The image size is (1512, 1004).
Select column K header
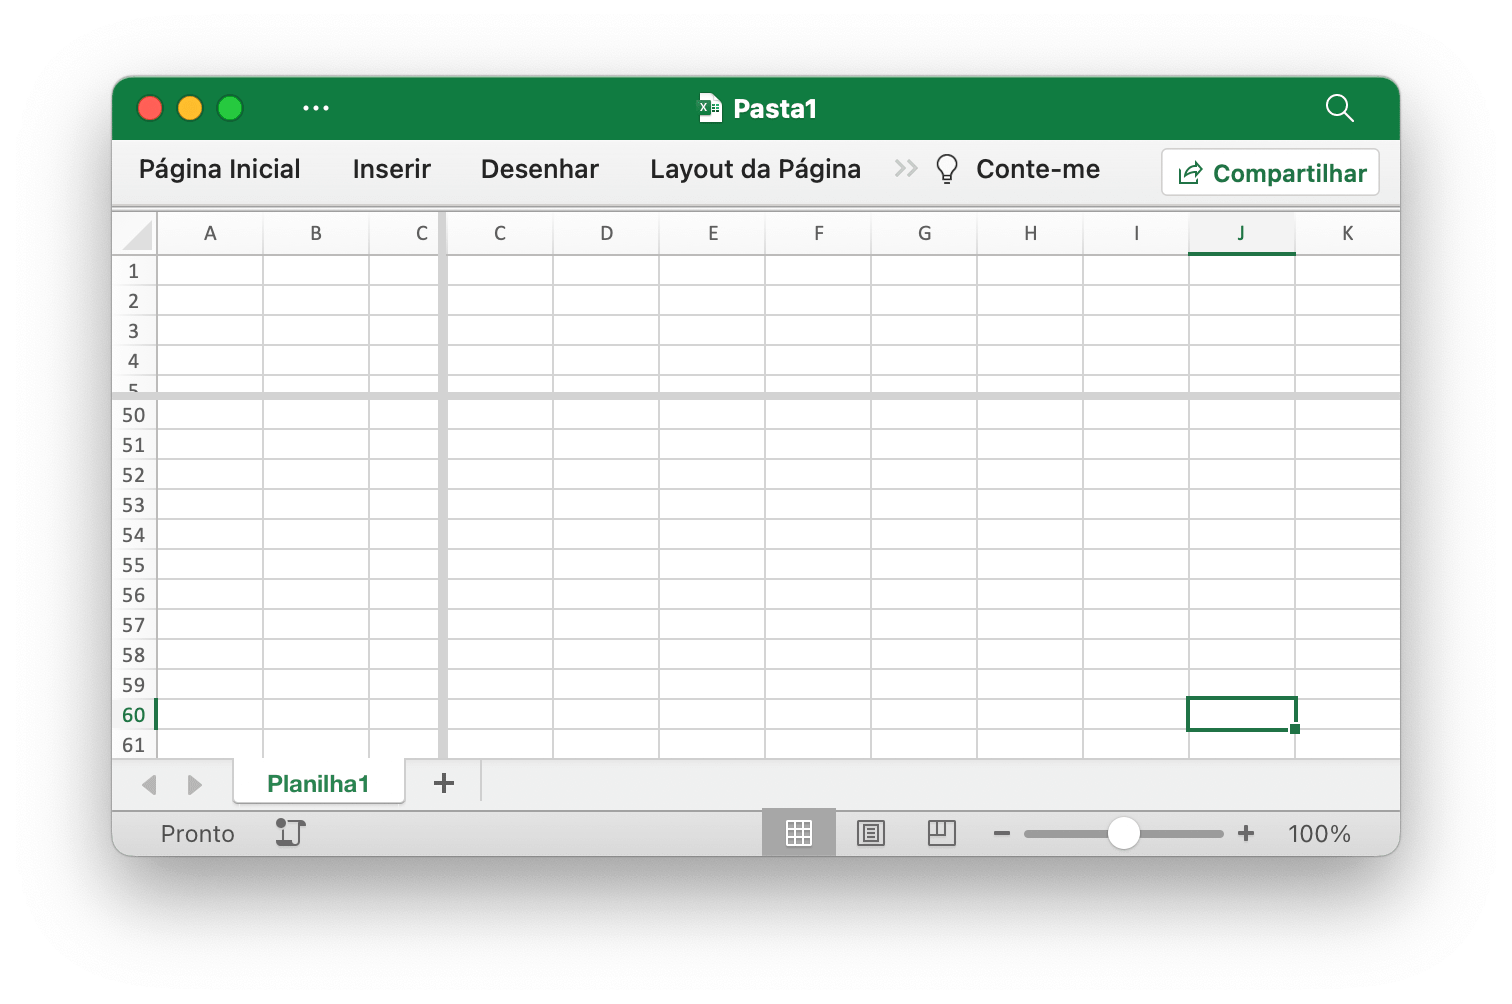[1347, 234]
